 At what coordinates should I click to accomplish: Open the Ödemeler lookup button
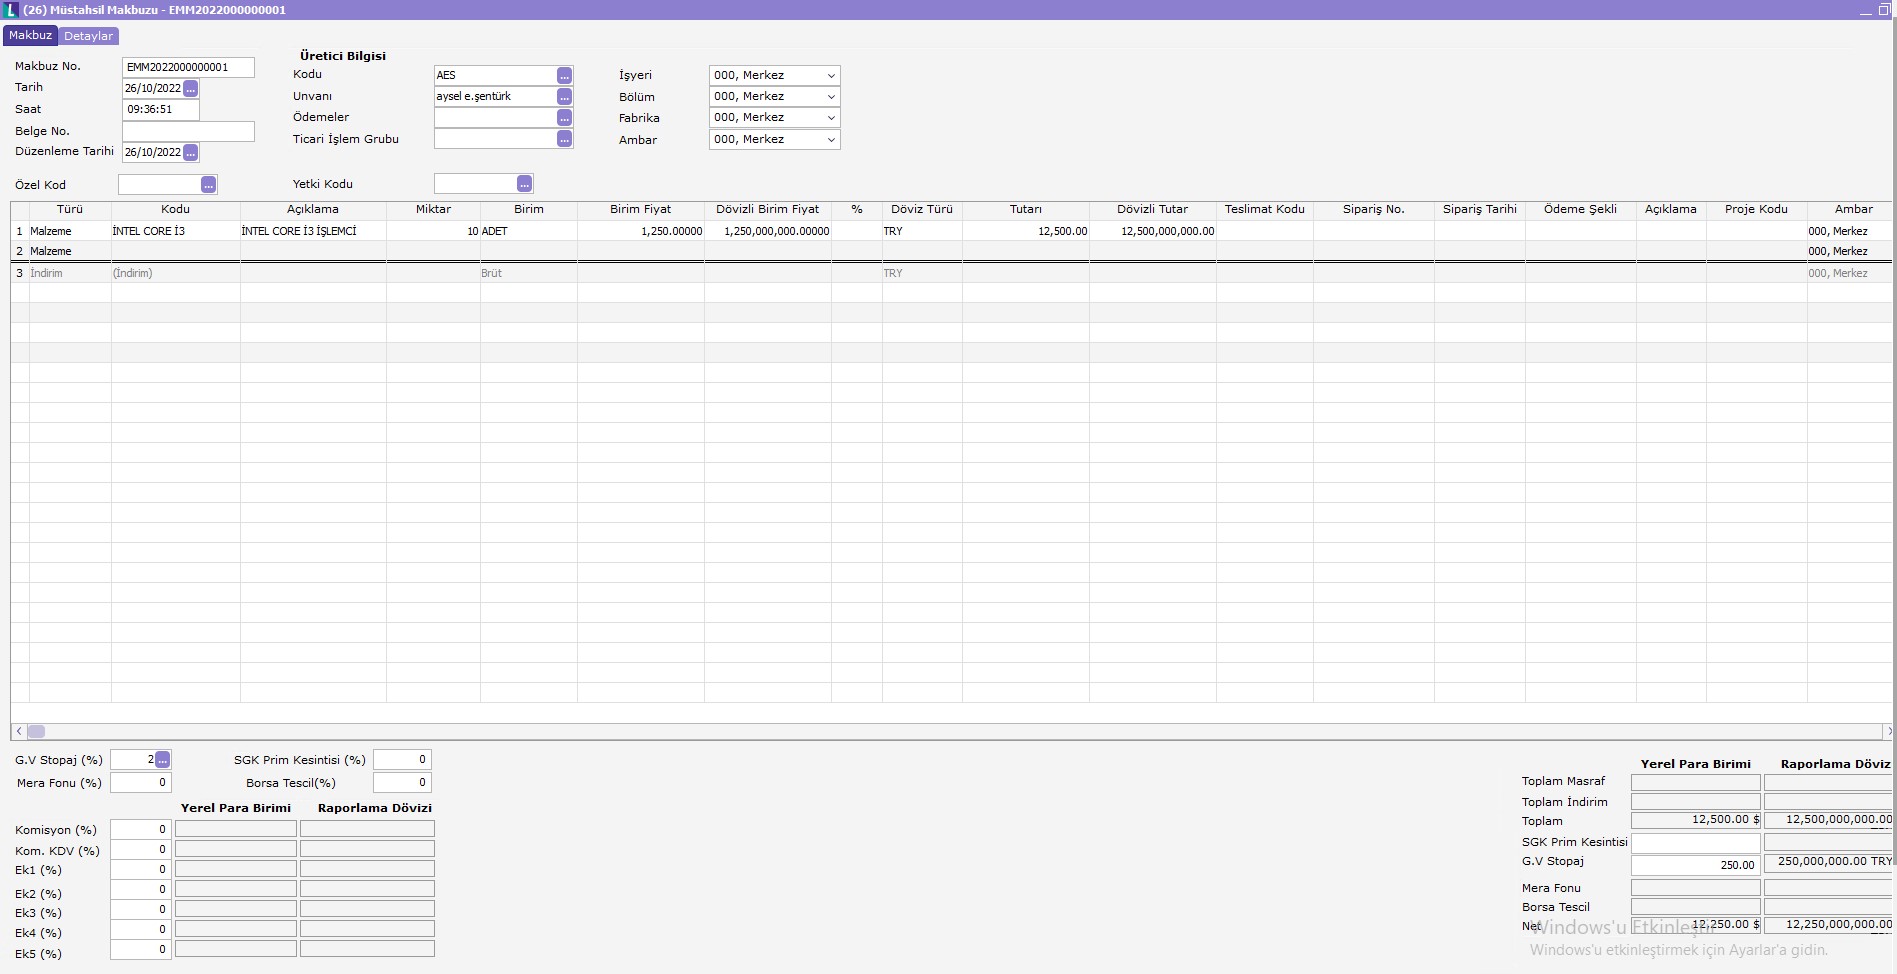tap(564, 118)
